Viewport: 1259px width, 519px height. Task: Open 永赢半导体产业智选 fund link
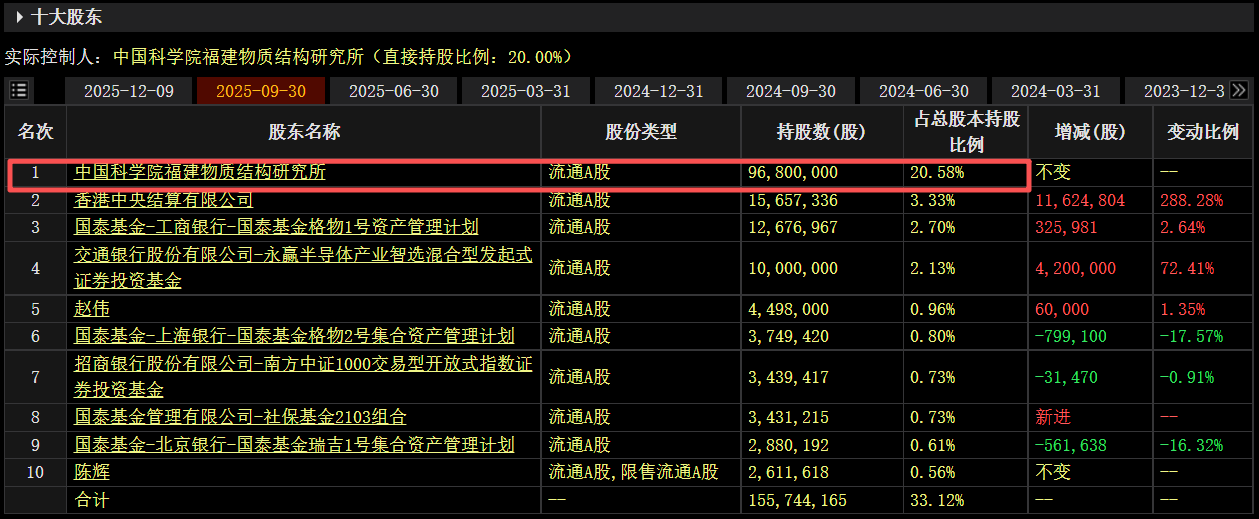coord(303,268)
